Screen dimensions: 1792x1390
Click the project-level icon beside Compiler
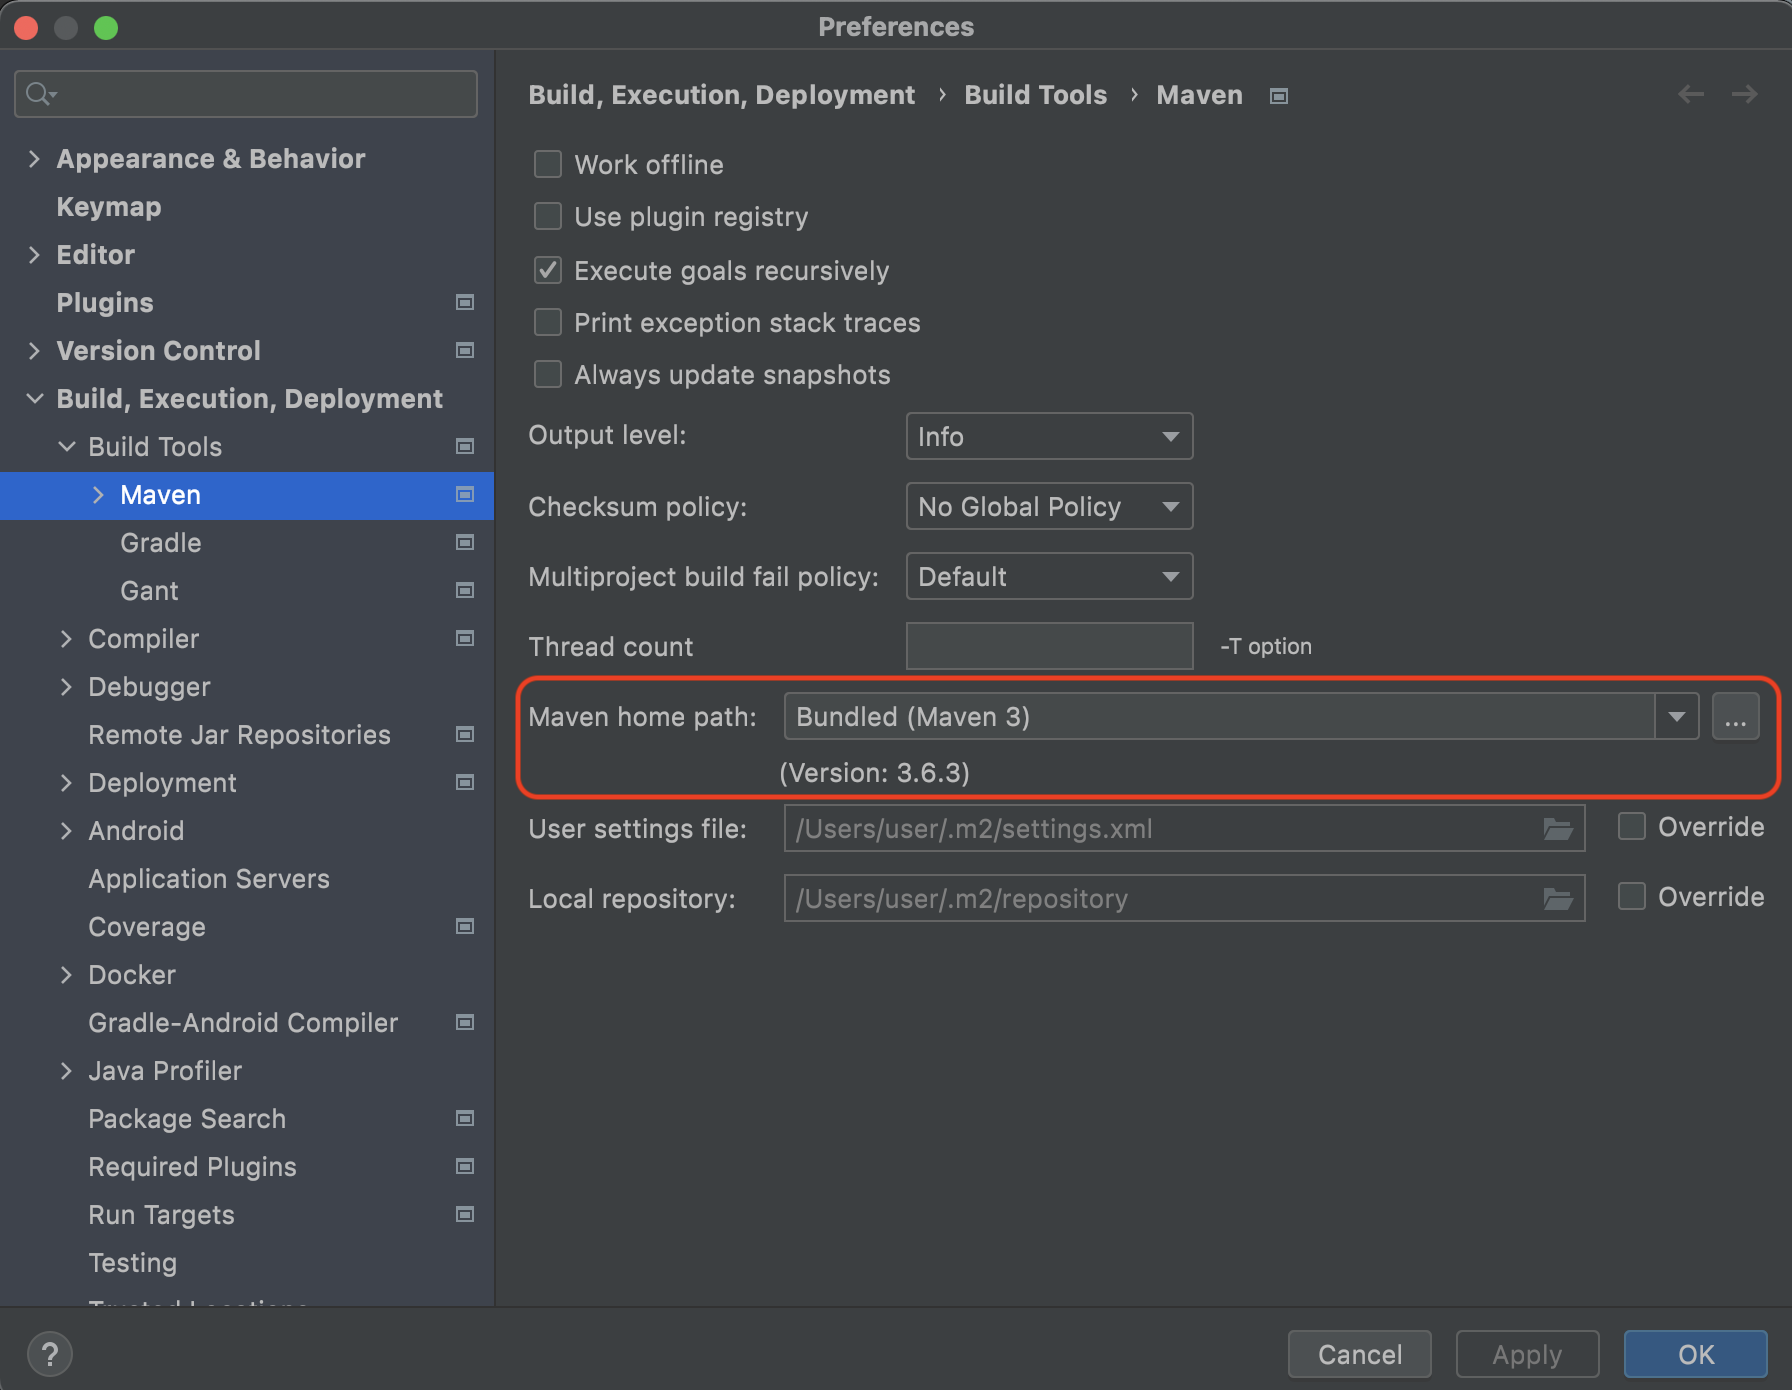pos(465,638)
